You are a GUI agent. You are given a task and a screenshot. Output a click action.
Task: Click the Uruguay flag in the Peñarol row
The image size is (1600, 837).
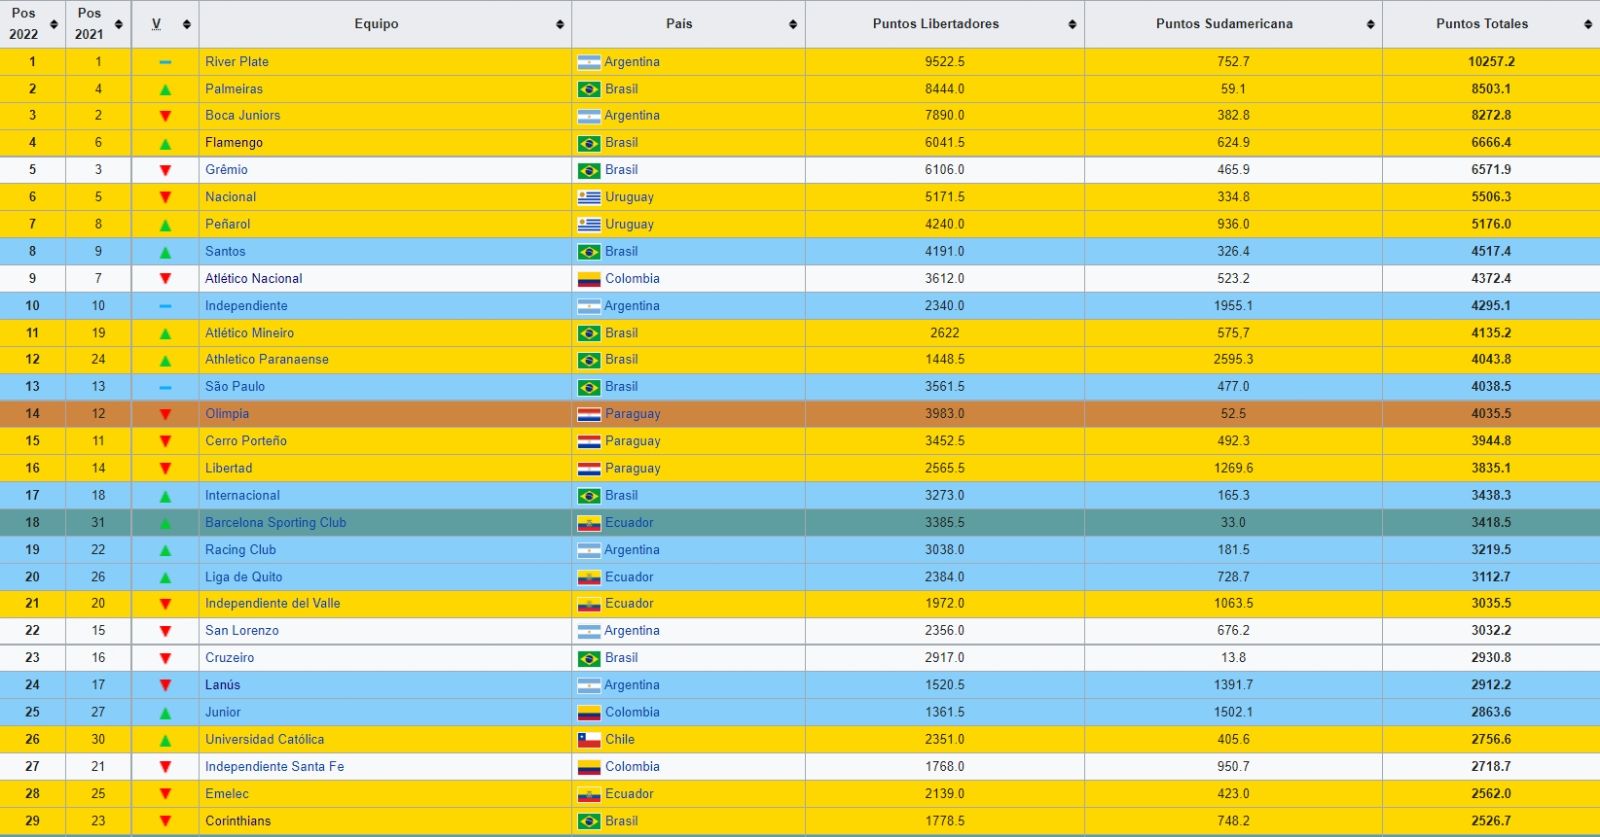tap(589, 224)
